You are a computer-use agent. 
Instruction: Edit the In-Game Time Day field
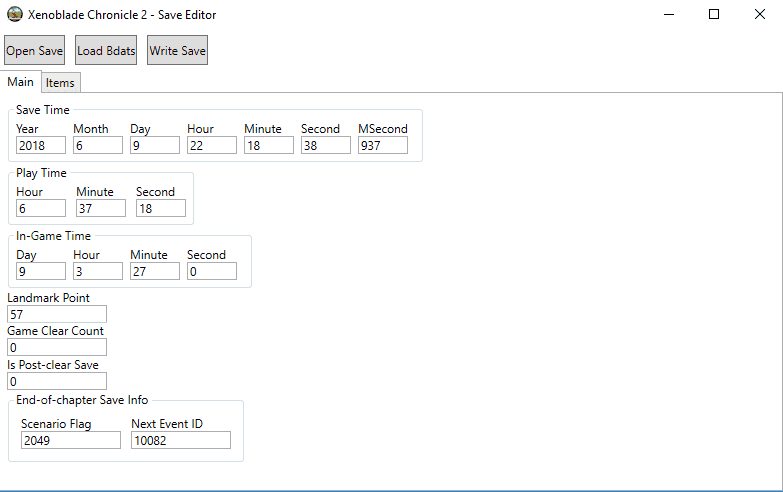(x=40, y=271)
